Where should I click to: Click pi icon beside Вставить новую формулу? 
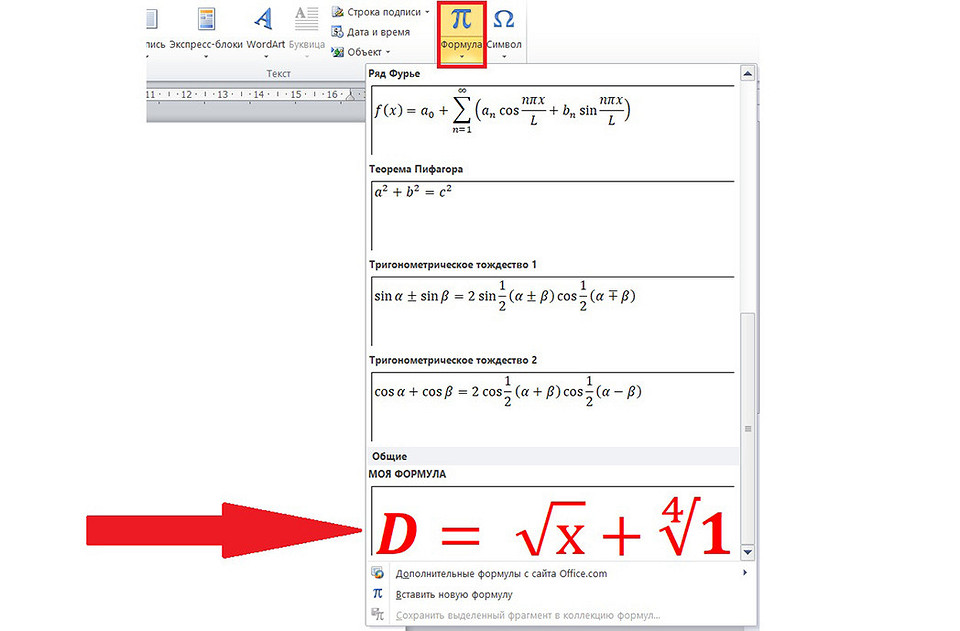[x=377, y=594]
